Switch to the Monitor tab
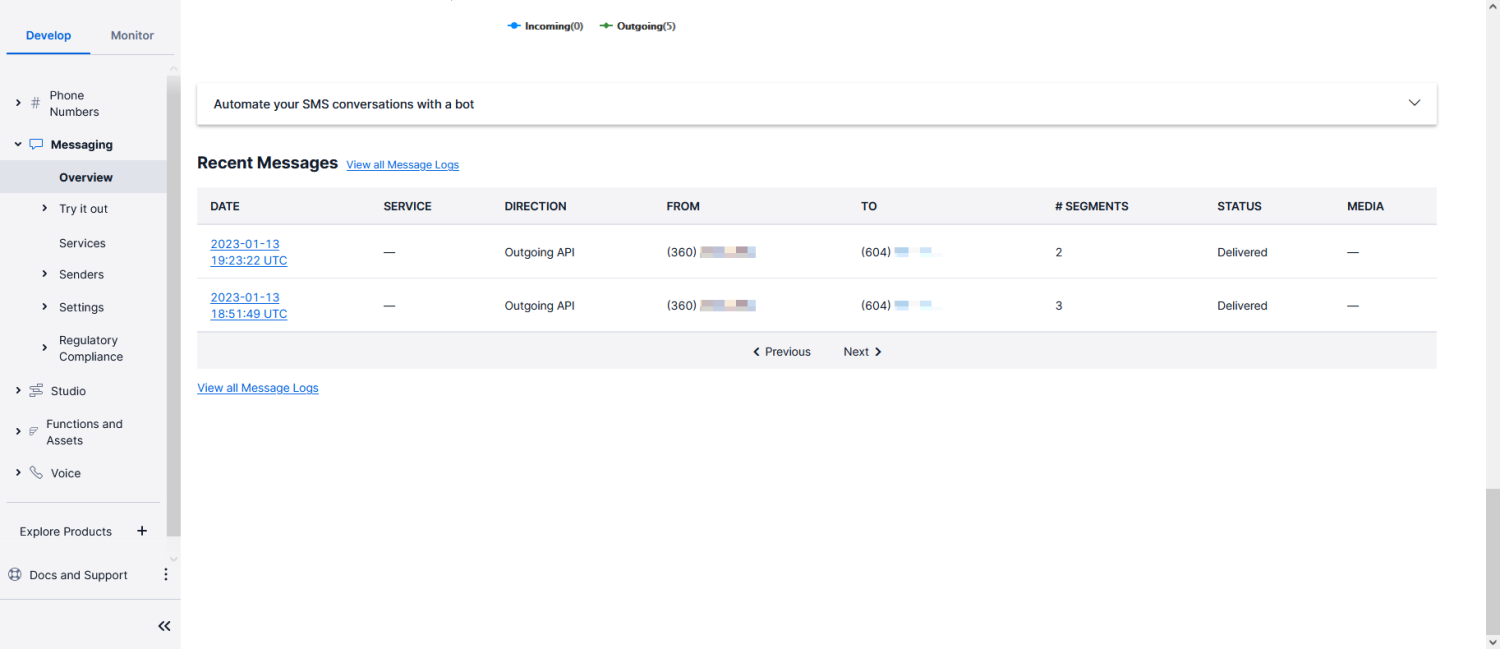Viewport: 1500px width, 649px height. 132,35
